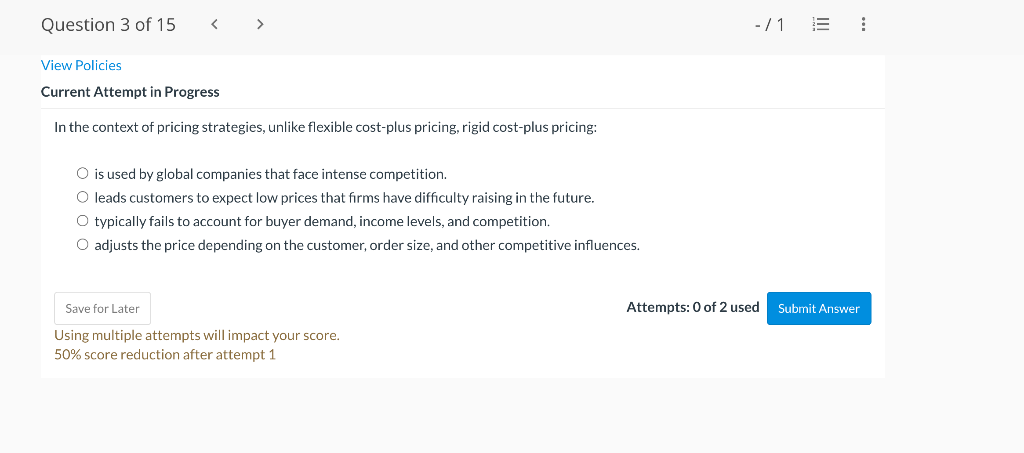
Task: Click the 'Current Attempt in Progress' heading
Action: [130, 92]
